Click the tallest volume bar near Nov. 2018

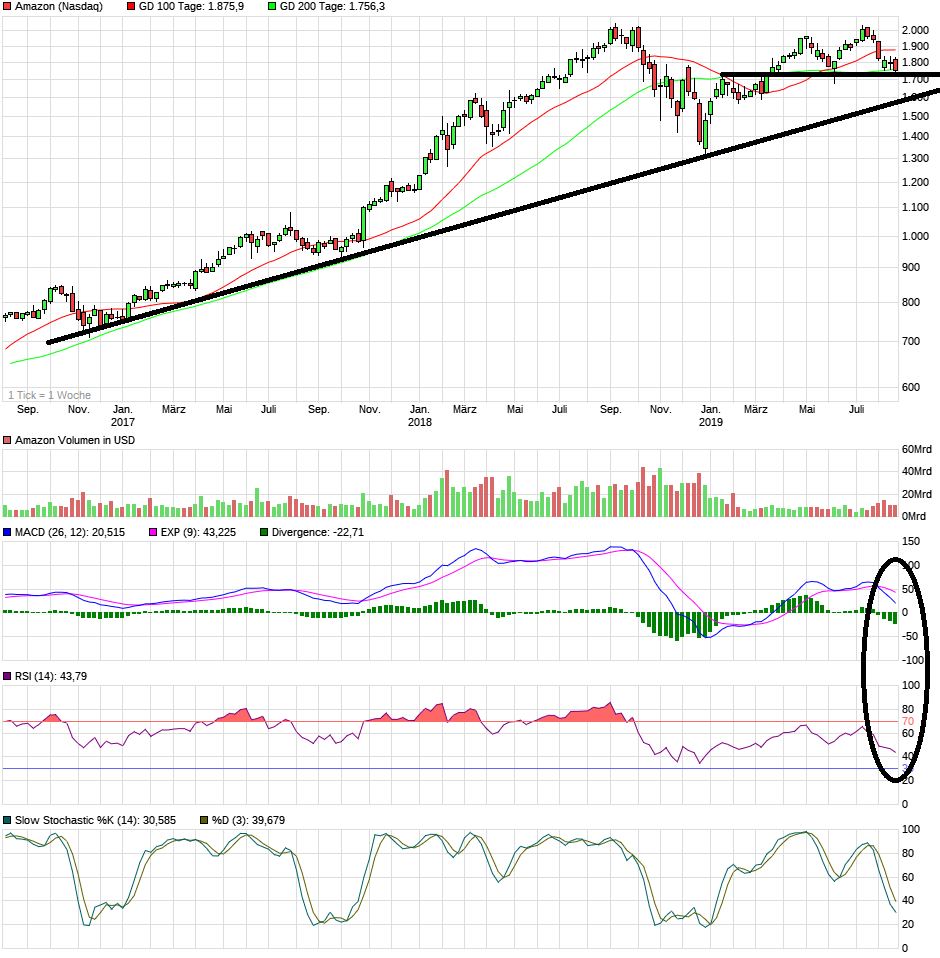point(643,492)
